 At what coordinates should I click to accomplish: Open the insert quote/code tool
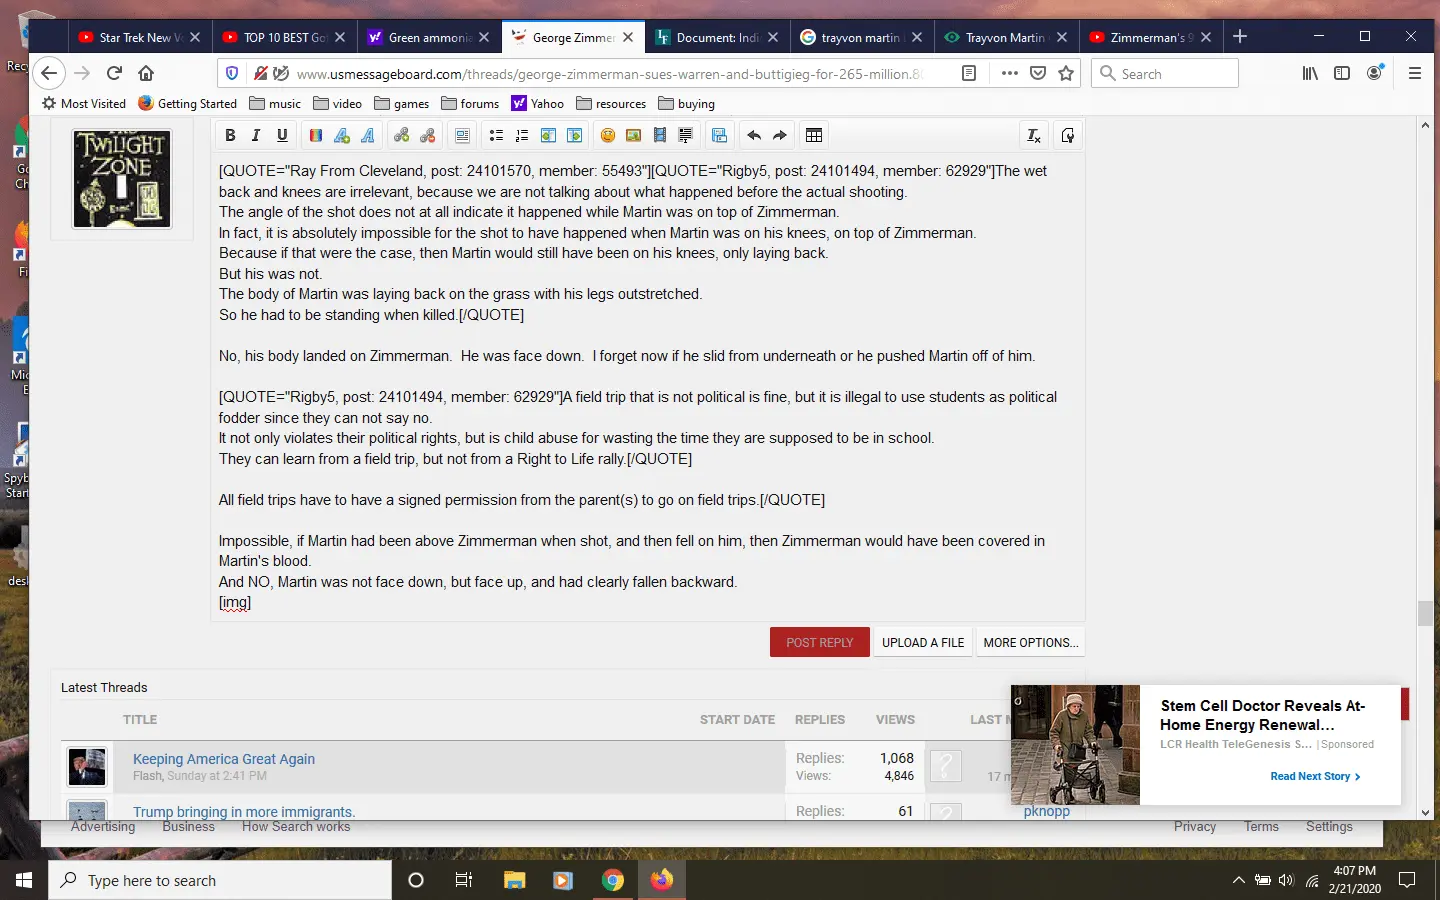(686, 136)
